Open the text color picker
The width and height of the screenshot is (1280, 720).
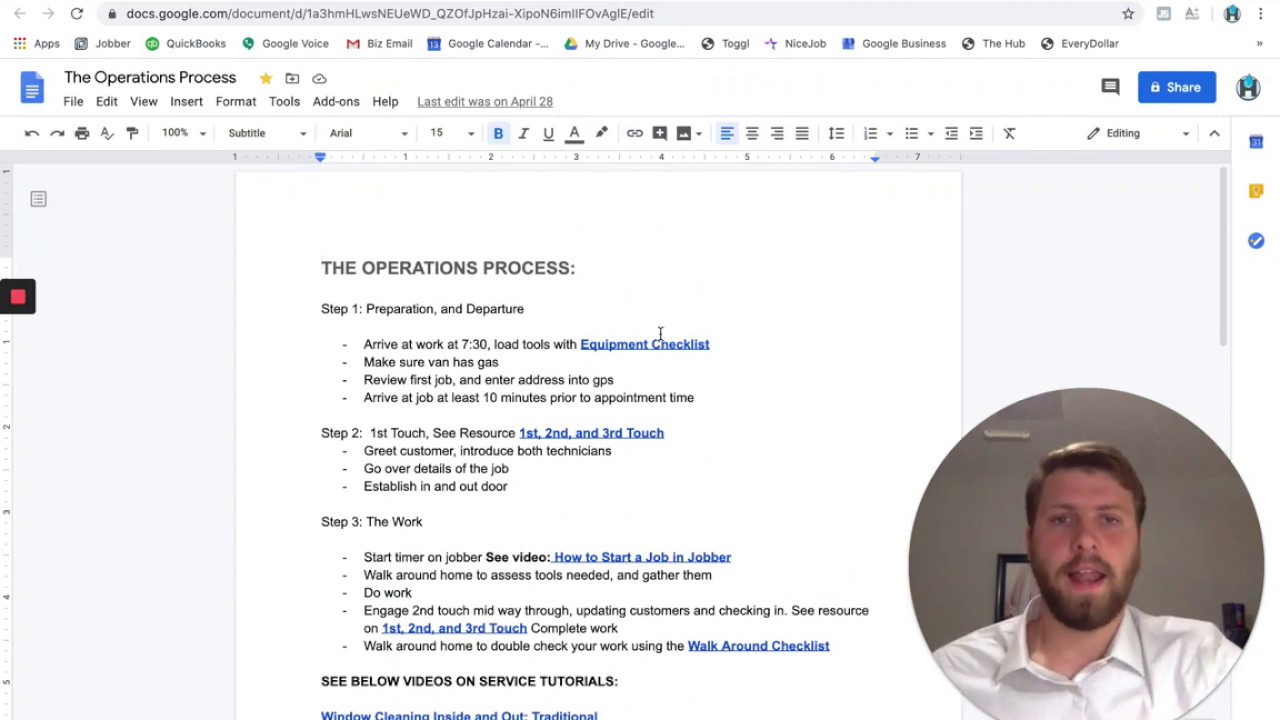574,133
